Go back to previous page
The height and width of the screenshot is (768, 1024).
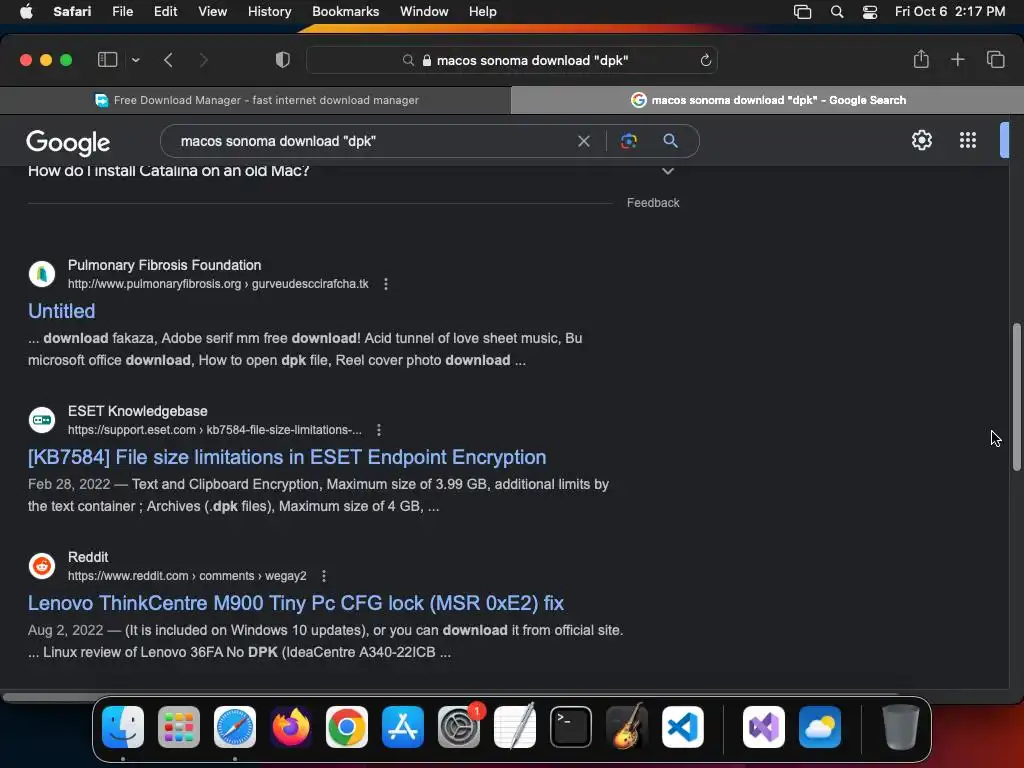coord(168,60)
